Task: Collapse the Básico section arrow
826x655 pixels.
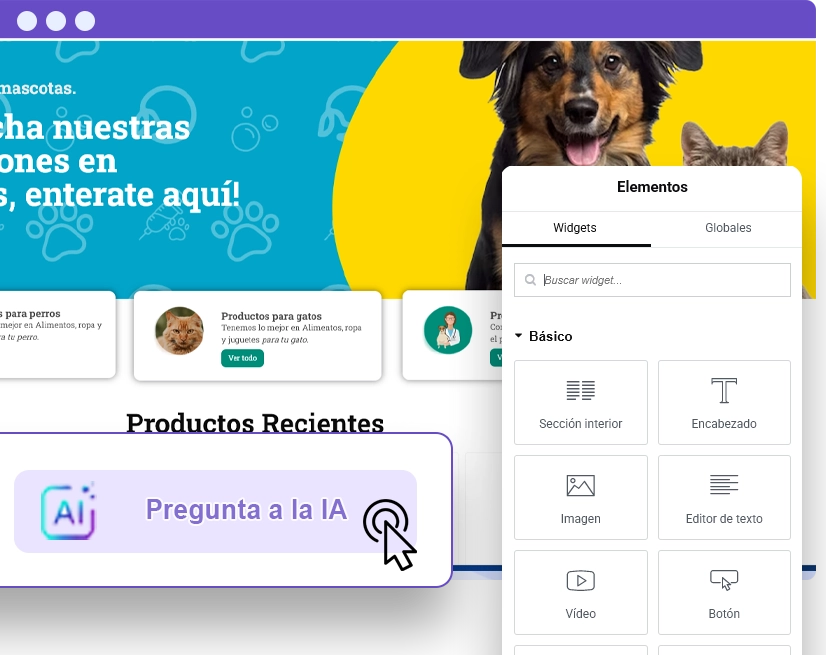Action: [x=519, y=337]
